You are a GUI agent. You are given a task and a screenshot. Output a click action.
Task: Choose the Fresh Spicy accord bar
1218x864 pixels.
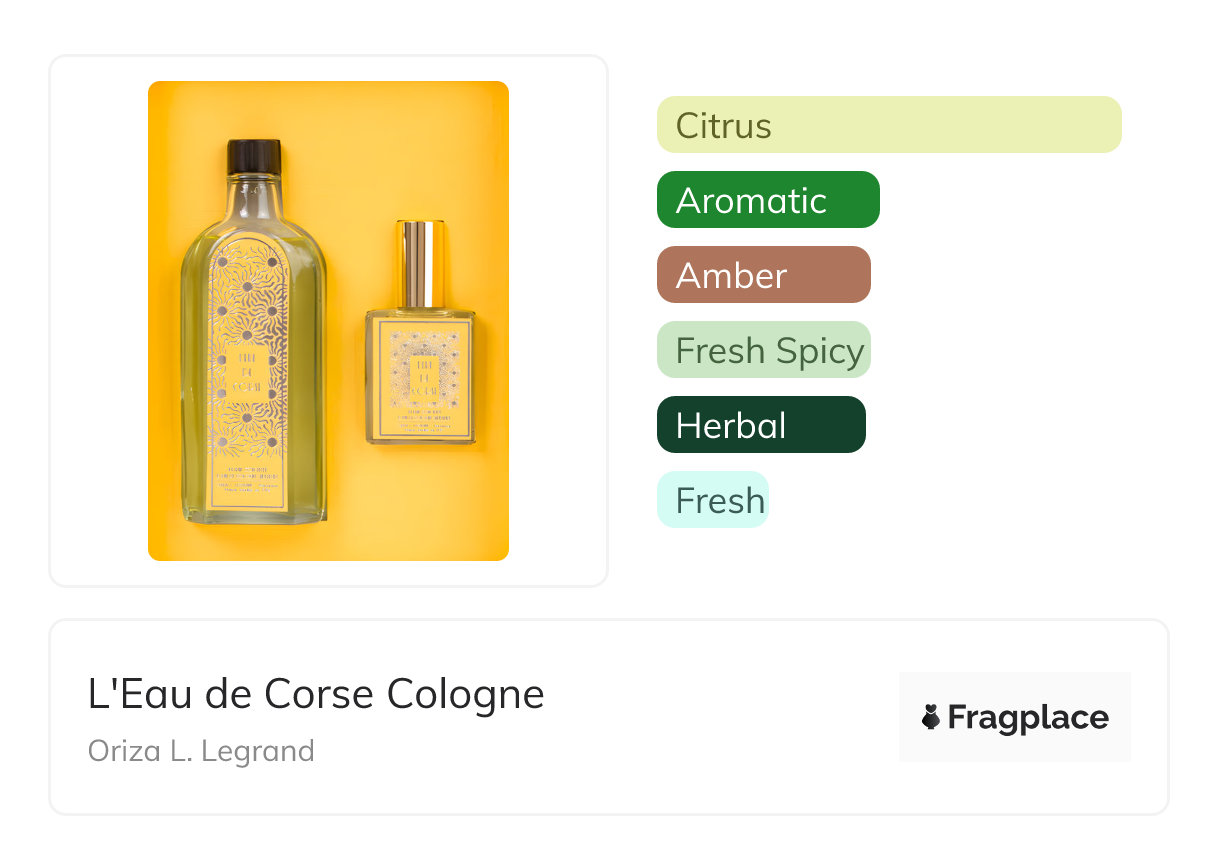point(763,350)
